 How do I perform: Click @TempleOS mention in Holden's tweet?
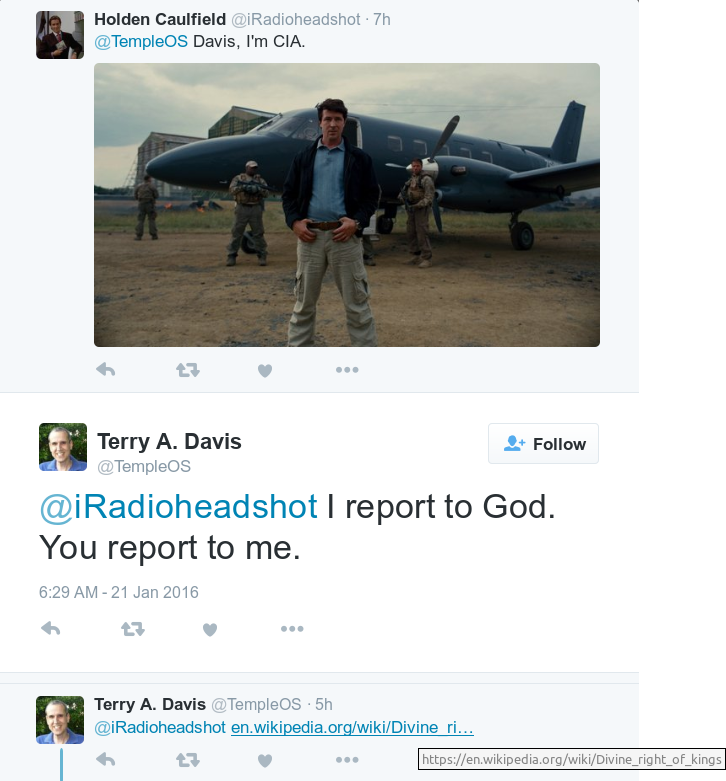pyautogui.click(x=140, y=41)
